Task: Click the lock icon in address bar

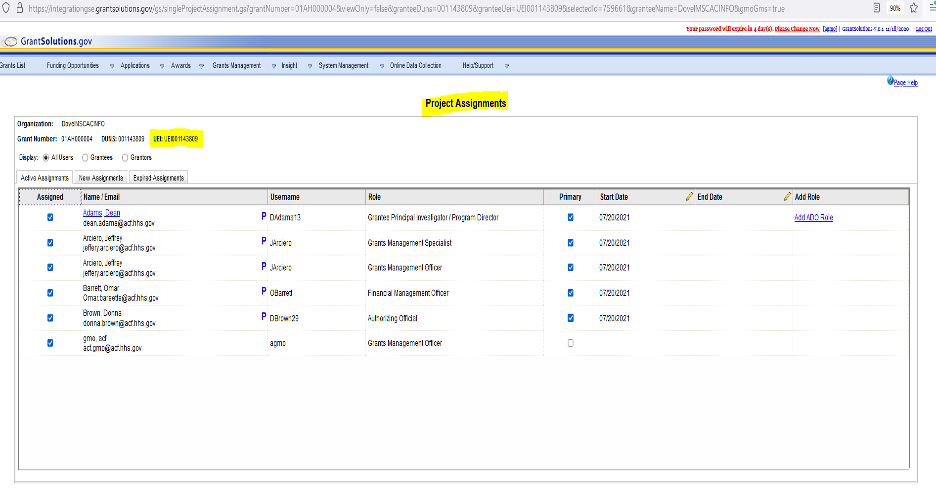Action: pyautogui.click(x=22, y=7)
